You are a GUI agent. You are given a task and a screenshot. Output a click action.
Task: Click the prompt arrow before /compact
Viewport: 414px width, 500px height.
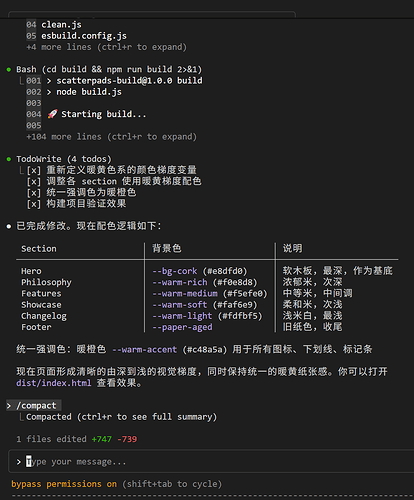coord(9,406)
